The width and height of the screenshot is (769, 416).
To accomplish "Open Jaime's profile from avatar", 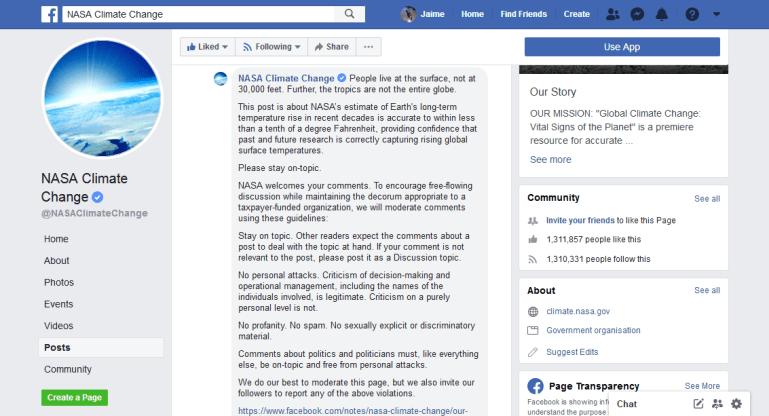I will point(408,14).
